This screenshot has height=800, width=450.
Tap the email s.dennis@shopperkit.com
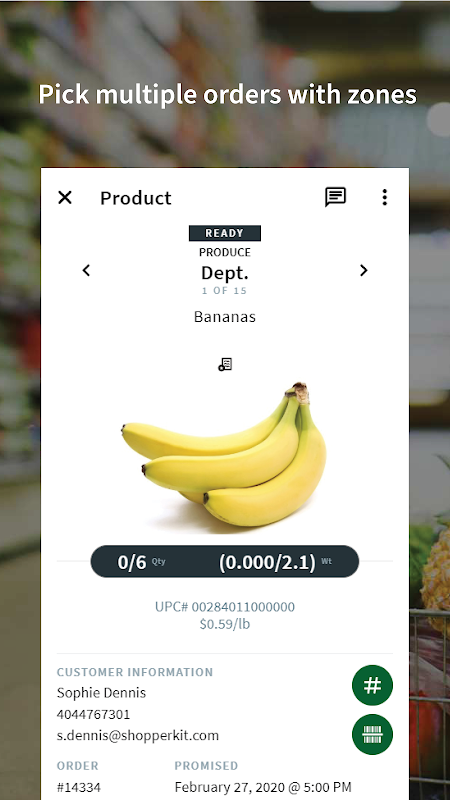click(x=138, y=735)
